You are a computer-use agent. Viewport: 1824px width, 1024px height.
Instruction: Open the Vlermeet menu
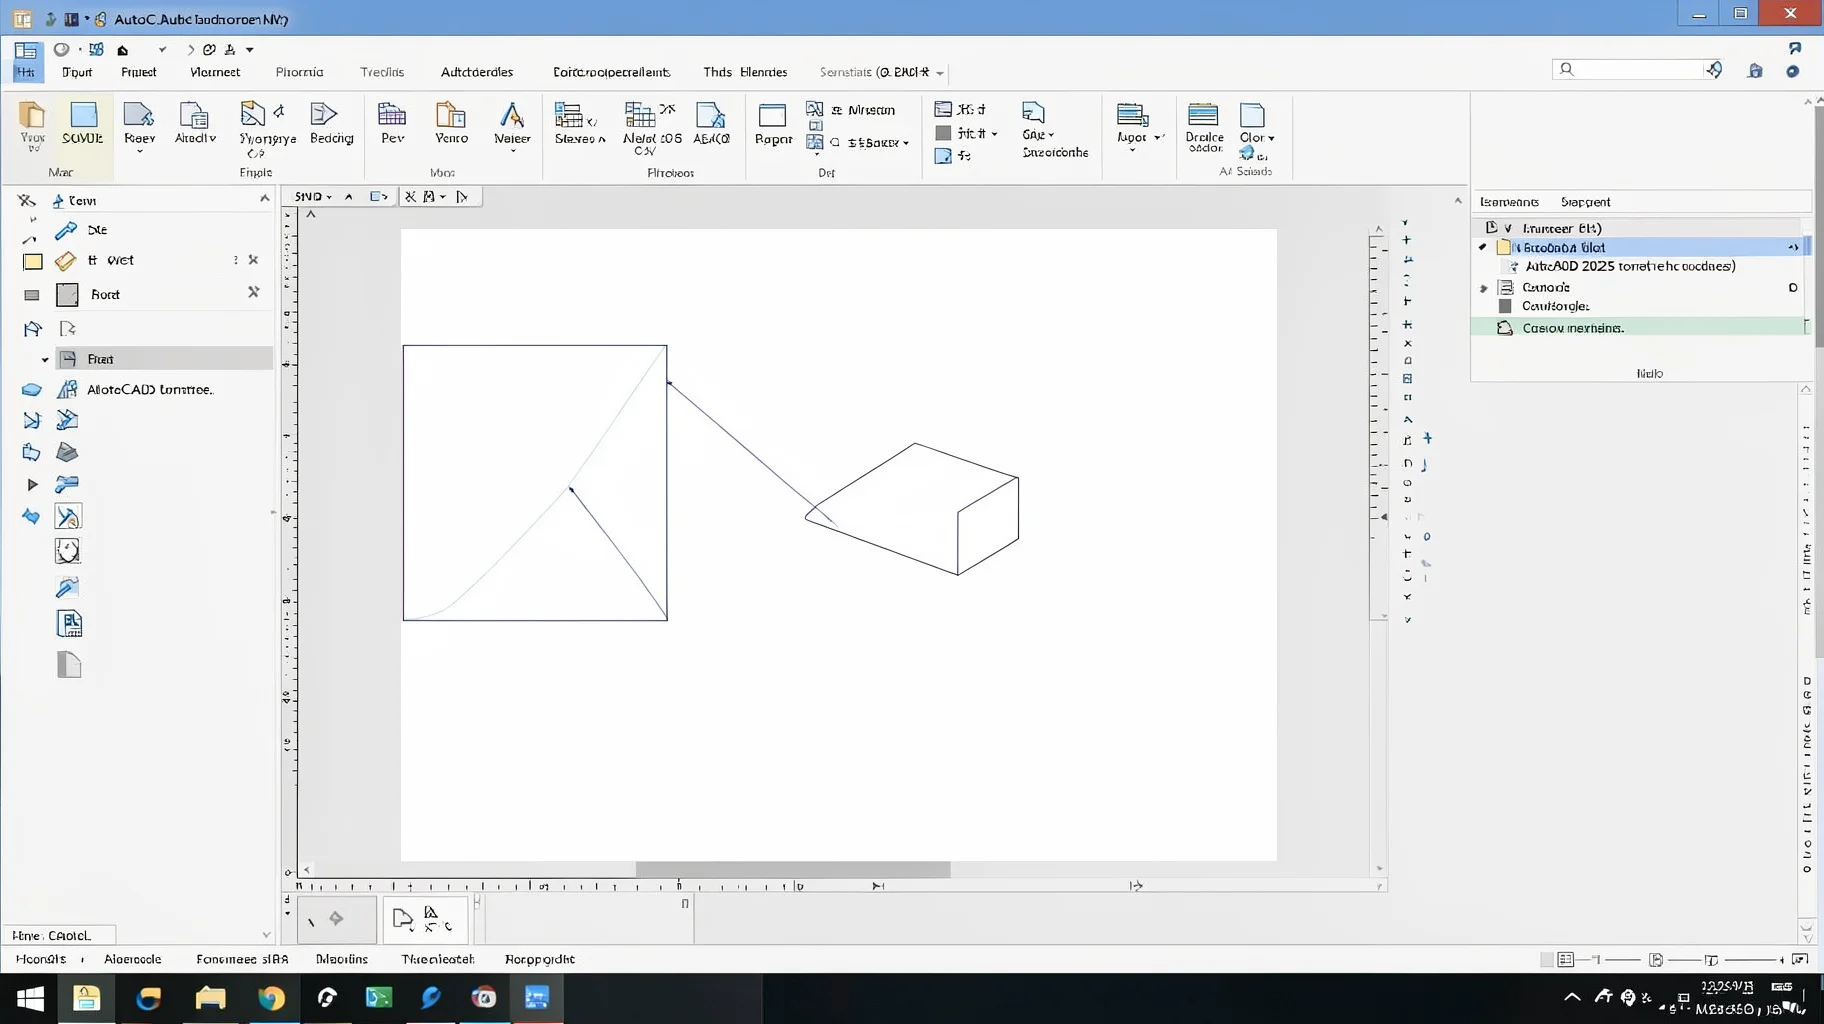click(215, 72)
